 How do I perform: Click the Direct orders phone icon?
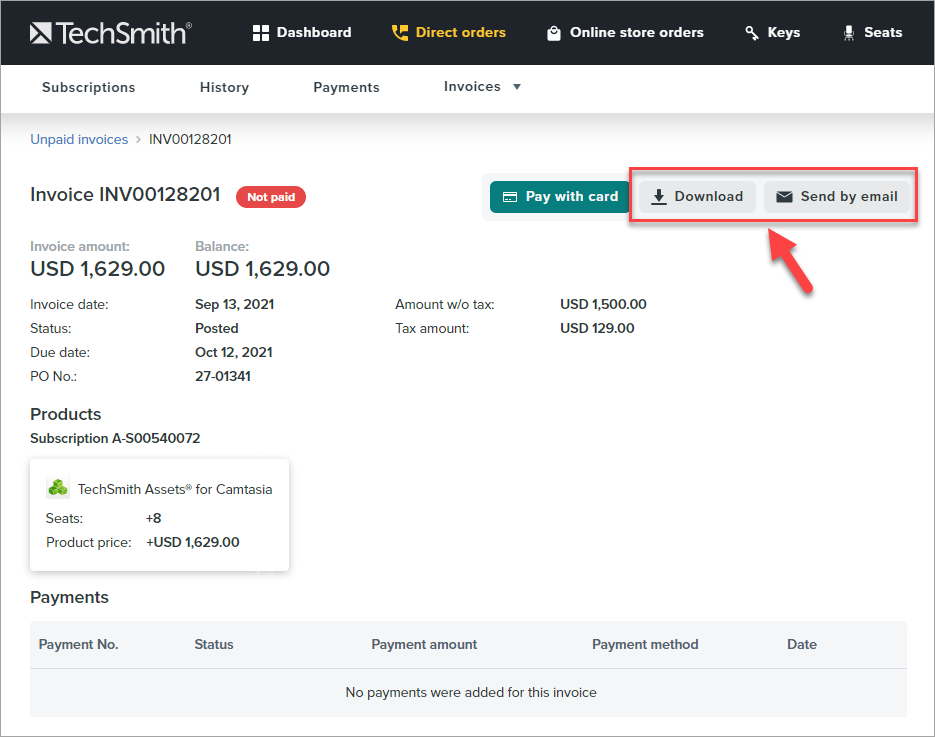(400, 33)
